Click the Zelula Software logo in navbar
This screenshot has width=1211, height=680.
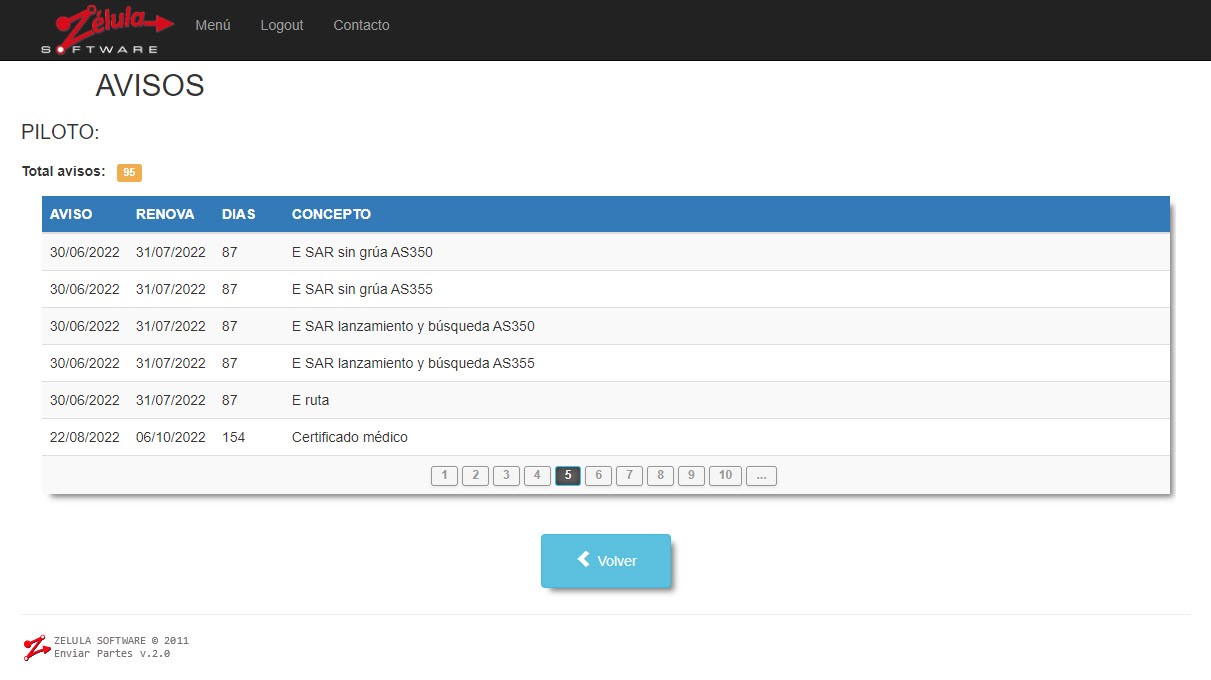107,31
